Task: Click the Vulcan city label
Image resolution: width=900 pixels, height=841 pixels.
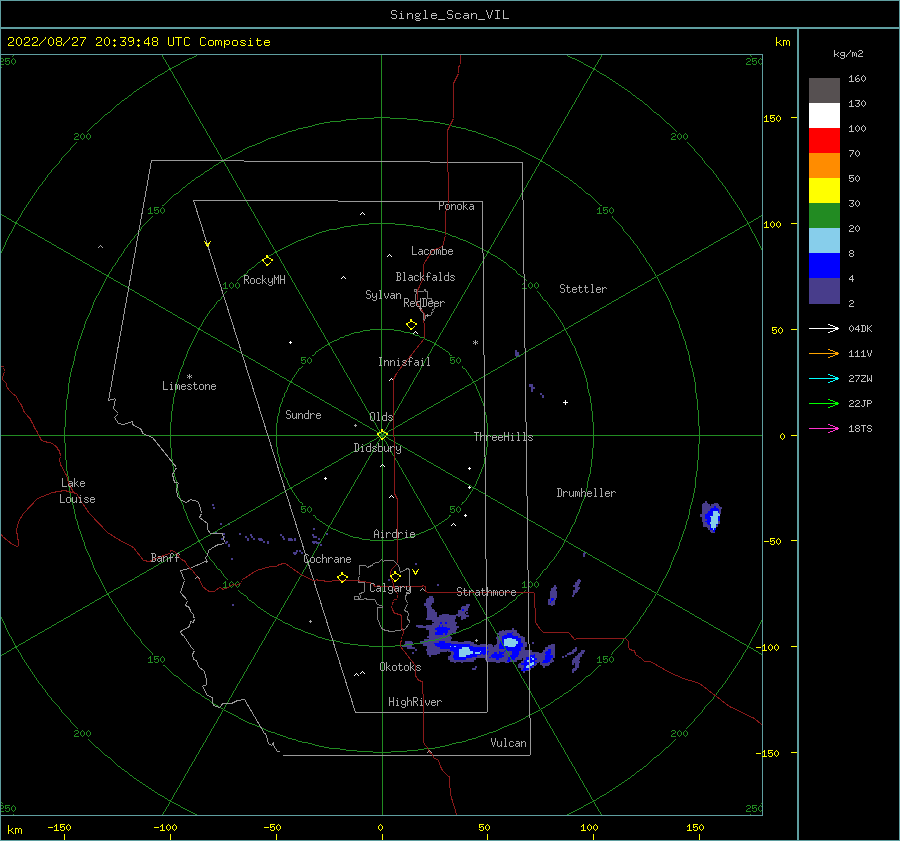Action: (x=508, y=743)
